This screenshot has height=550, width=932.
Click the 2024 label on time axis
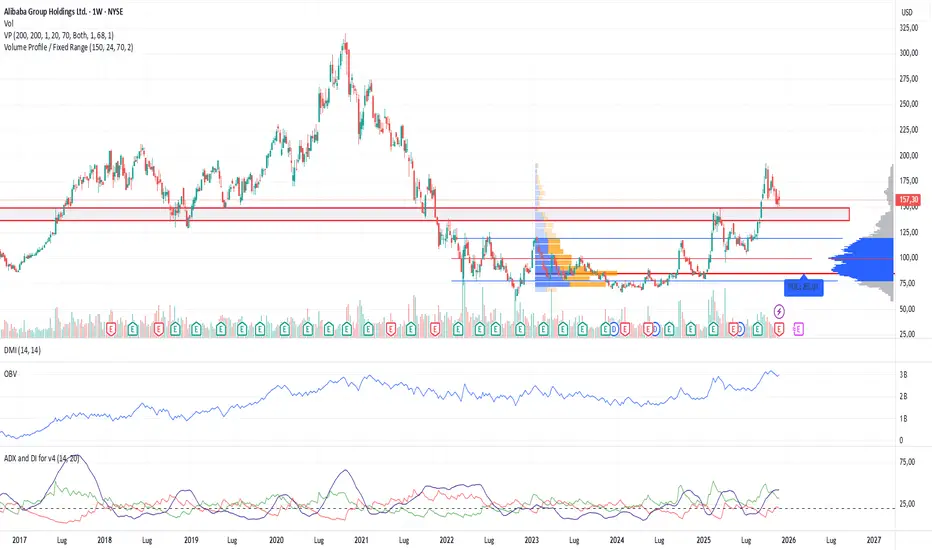point(617,540)
